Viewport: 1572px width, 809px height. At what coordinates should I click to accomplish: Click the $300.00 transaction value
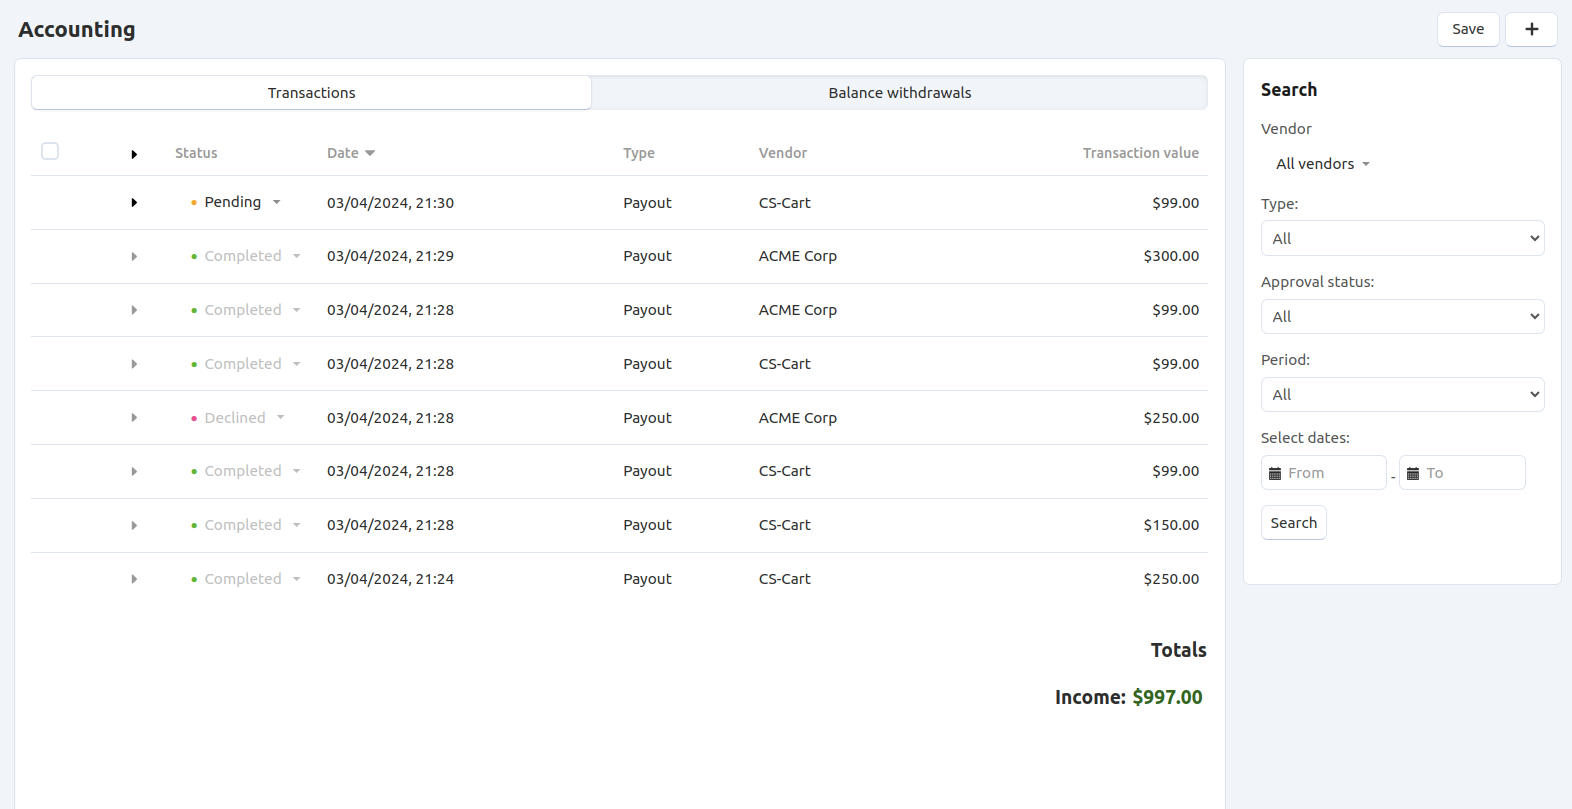click(1171, 256)
